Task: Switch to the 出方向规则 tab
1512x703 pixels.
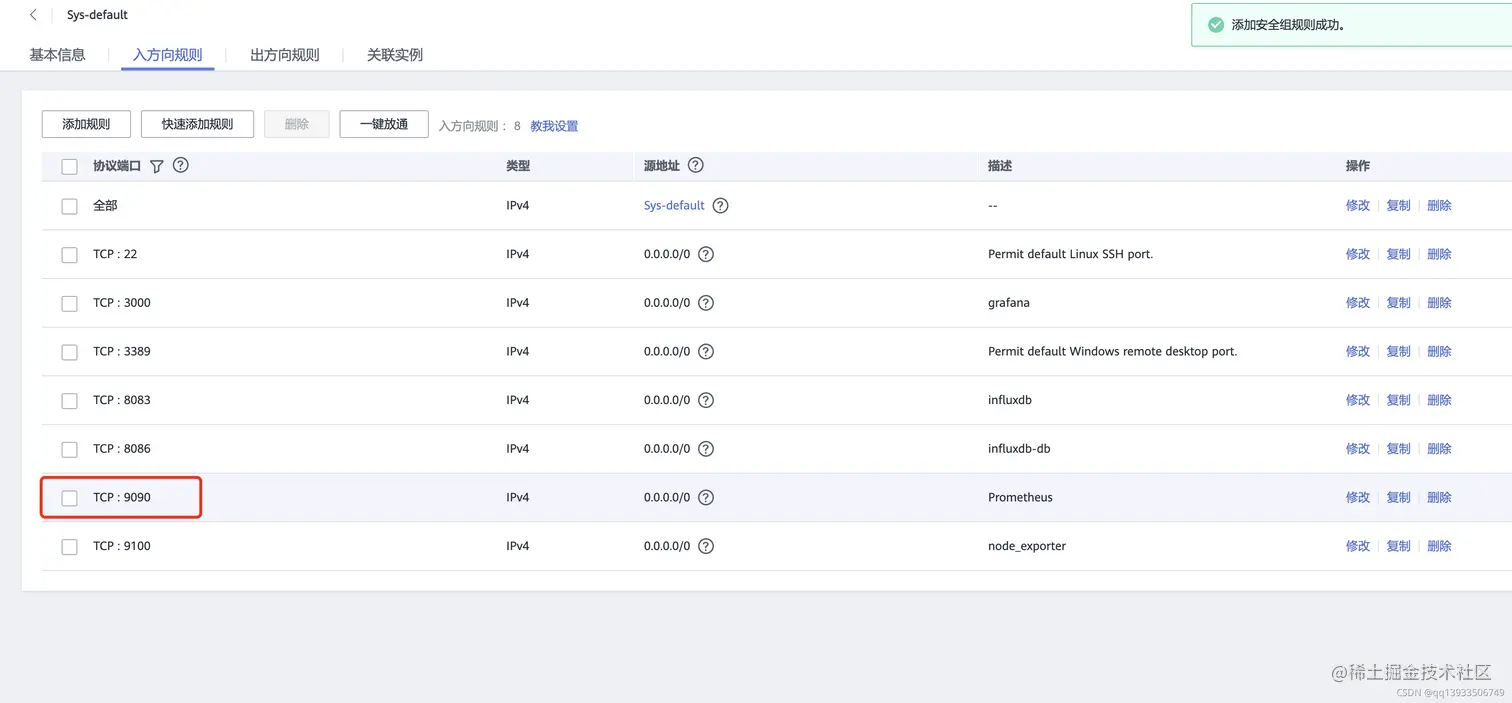Action: [285, 55]
